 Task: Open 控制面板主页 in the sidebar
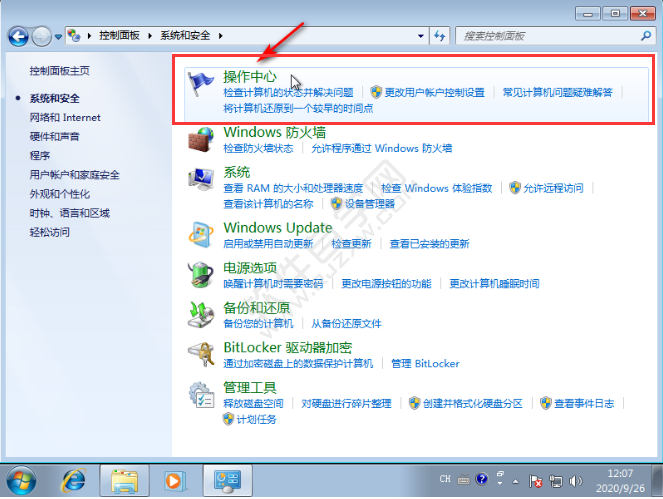(60, 71)
